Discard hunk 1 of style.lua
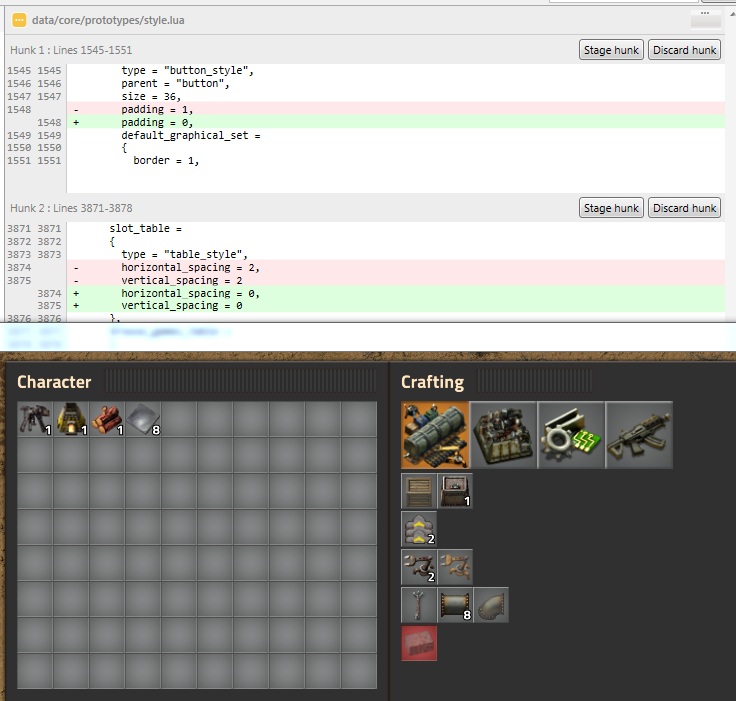 [x=684, y=50]
